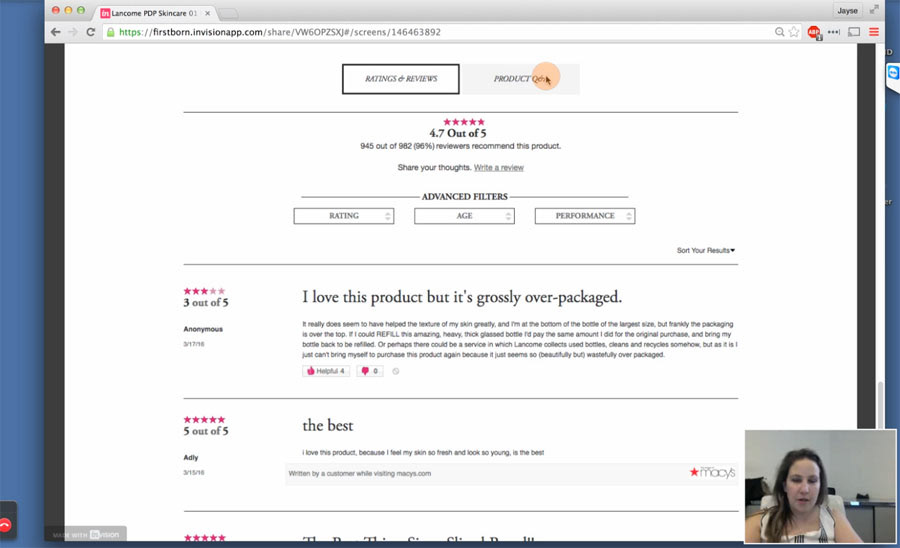The image size is (900, 548).
Task: Expand Sort Your Results dropdown
Action: (705, 250)
